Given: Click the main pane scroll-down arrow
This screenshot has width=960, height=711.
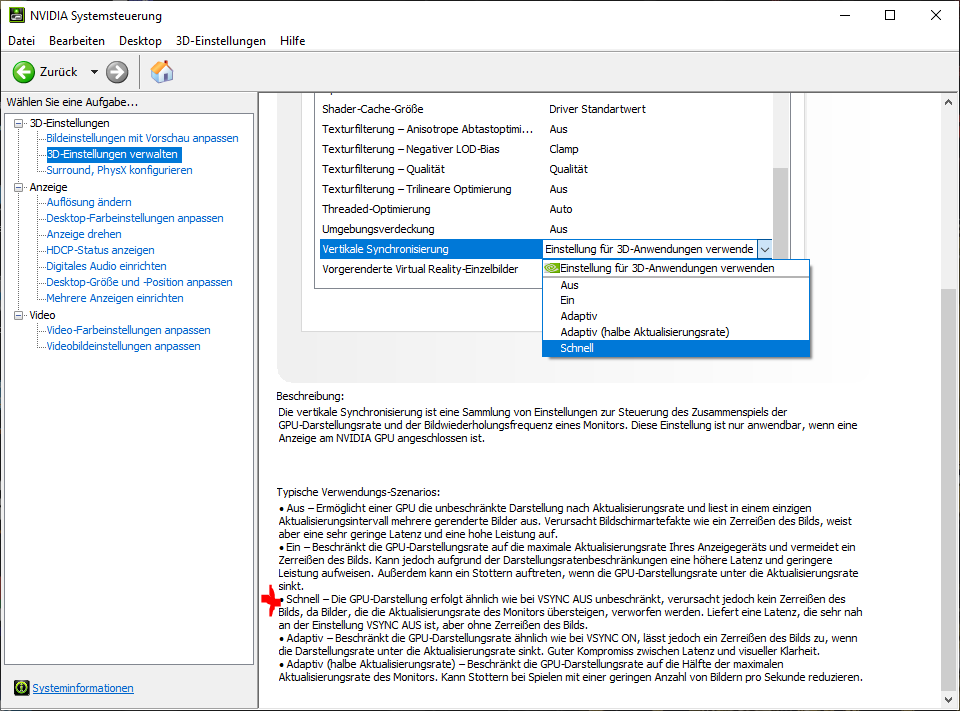Looking at the screenshot, I should pyautogui.click(x=948, y=699).
